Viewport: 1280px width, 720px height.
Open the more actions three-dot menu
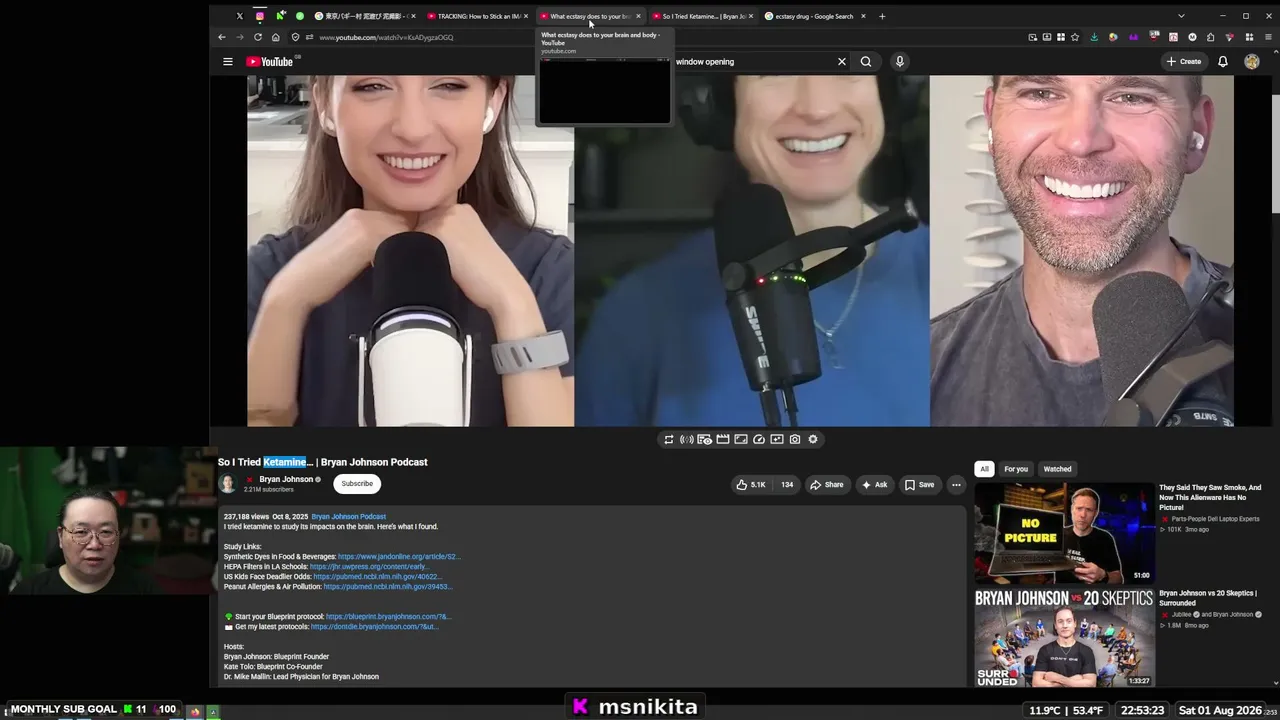click(956, 485)
